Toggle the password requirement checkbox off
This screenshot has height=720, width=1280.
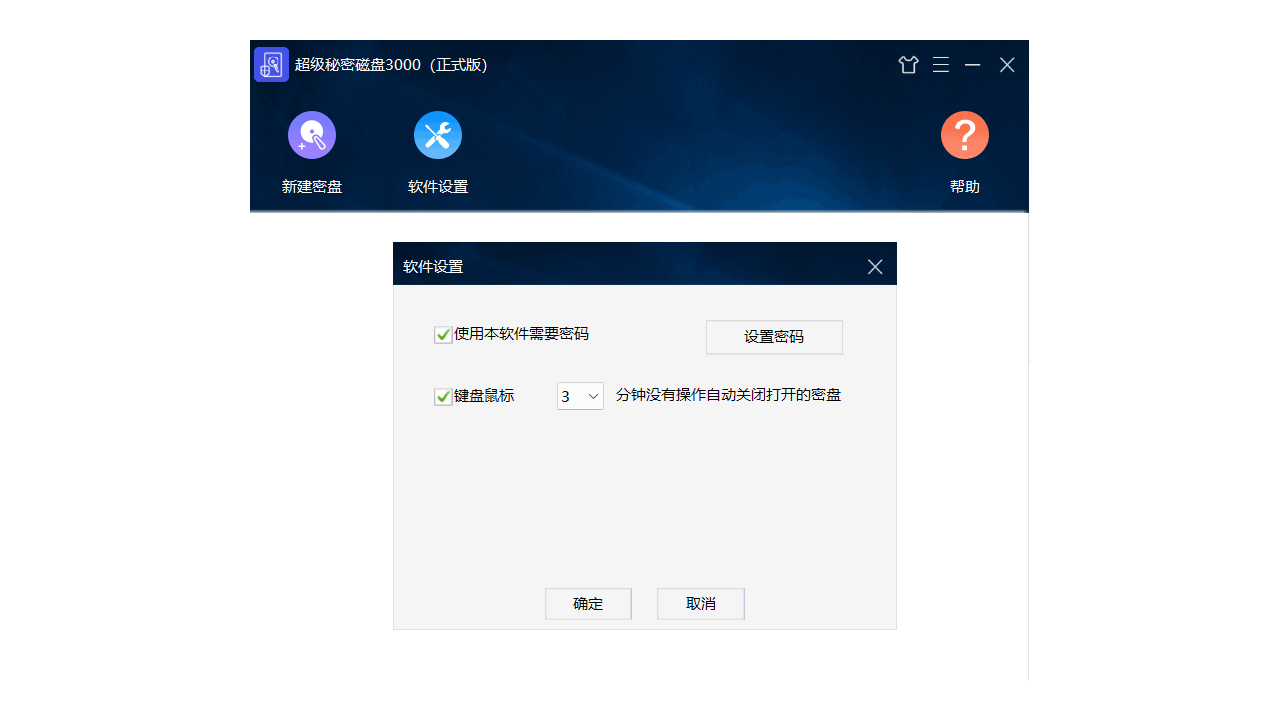pyautogui.click(x=442, y=335)
